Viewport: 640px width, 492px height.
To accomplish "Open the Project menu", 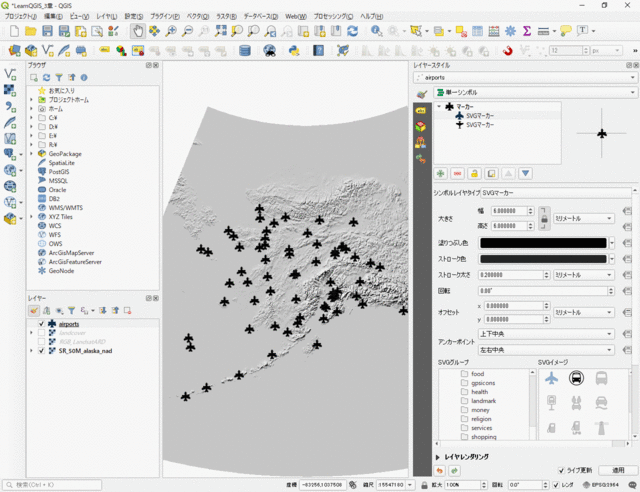I will 20,16.
